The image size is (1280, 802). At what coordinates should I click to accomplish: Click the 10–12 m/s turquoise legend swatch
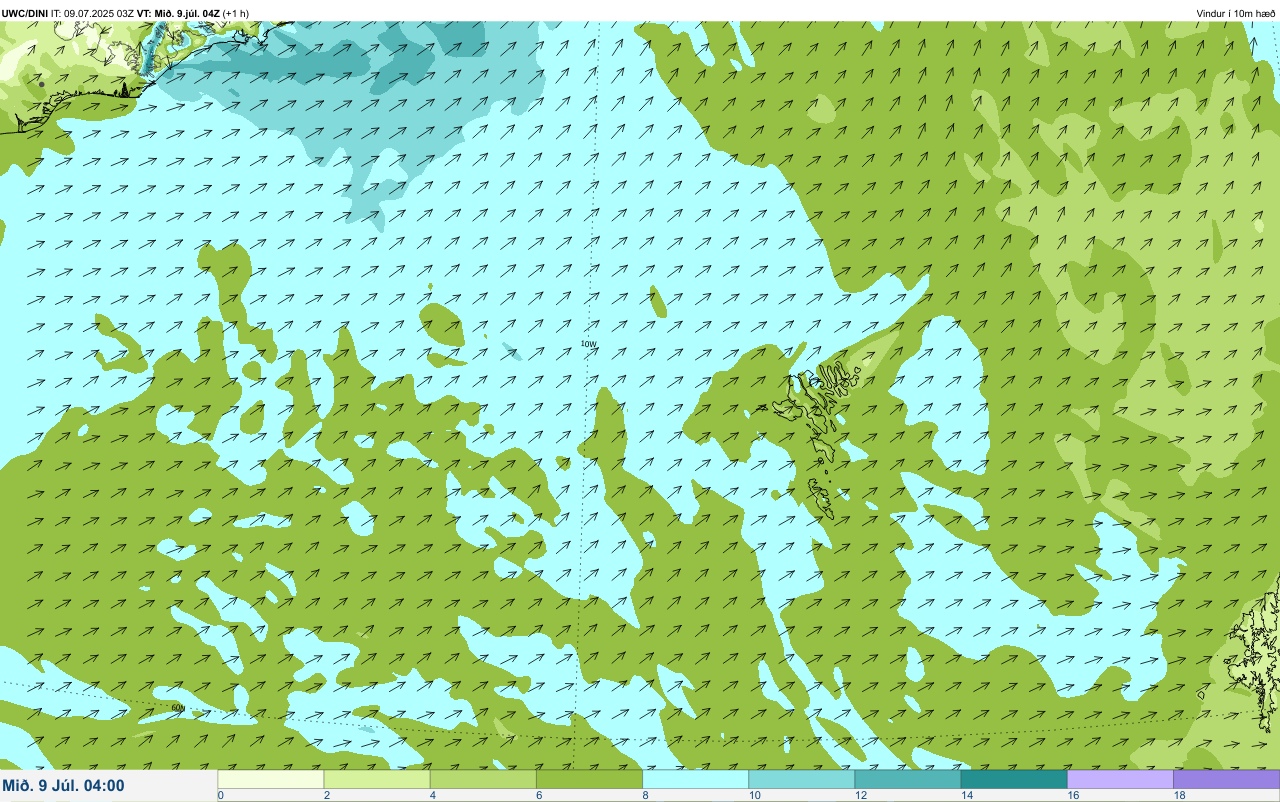click(801, 779)
